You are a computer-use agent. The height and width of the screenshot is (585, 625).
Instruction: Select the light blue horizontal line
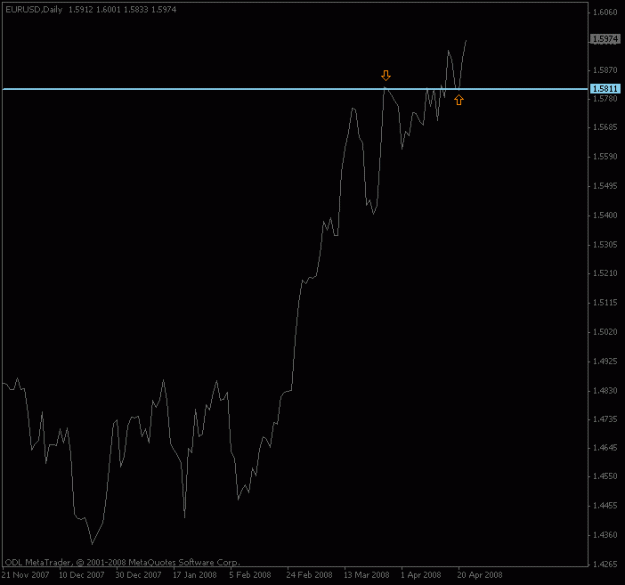click(295, 89)
